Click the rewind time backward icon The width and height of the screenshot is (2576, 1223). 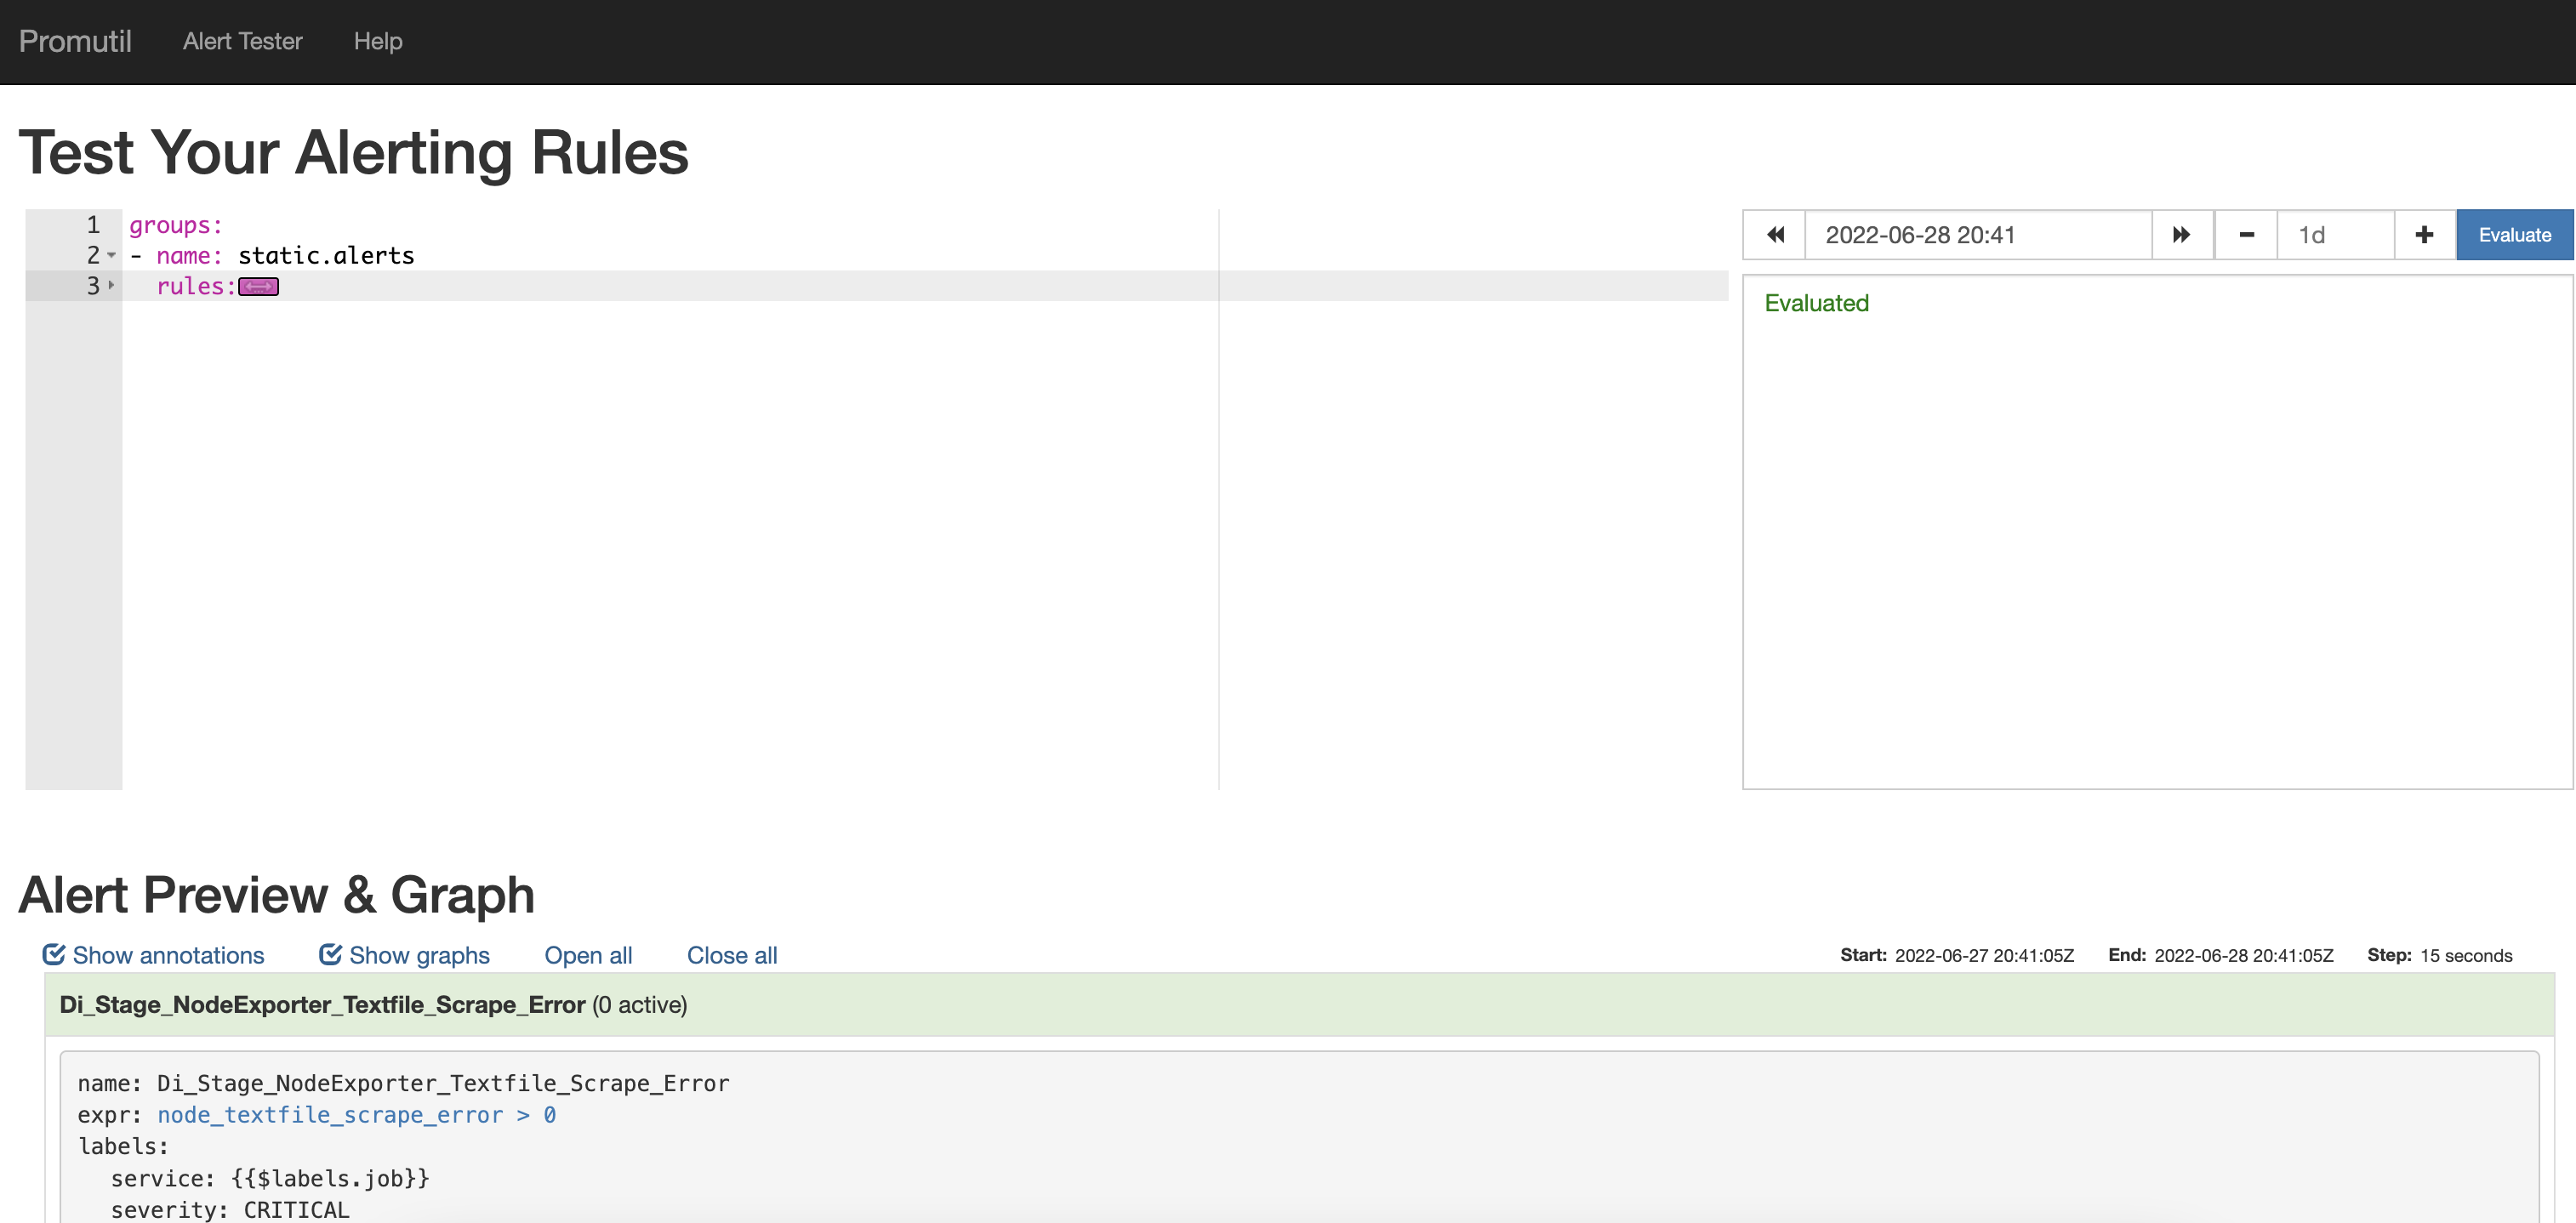pyautogui.click(x=1775, y=235)
